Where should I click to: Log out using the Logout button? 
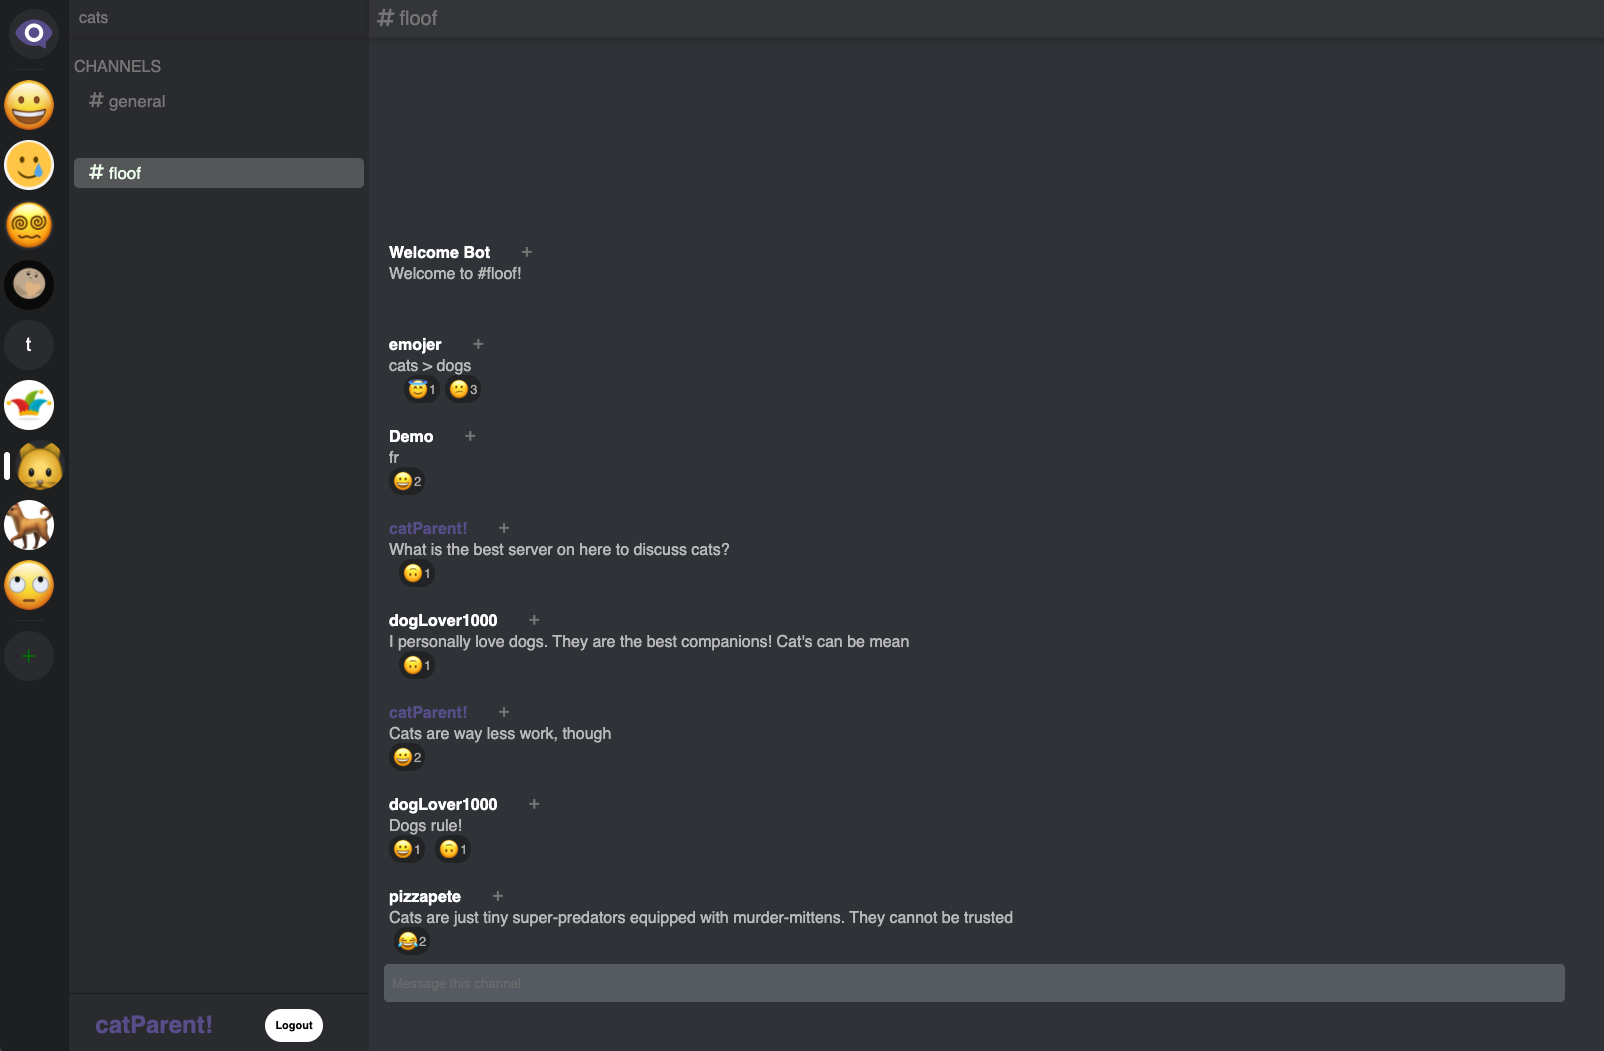pos(294,1025)
